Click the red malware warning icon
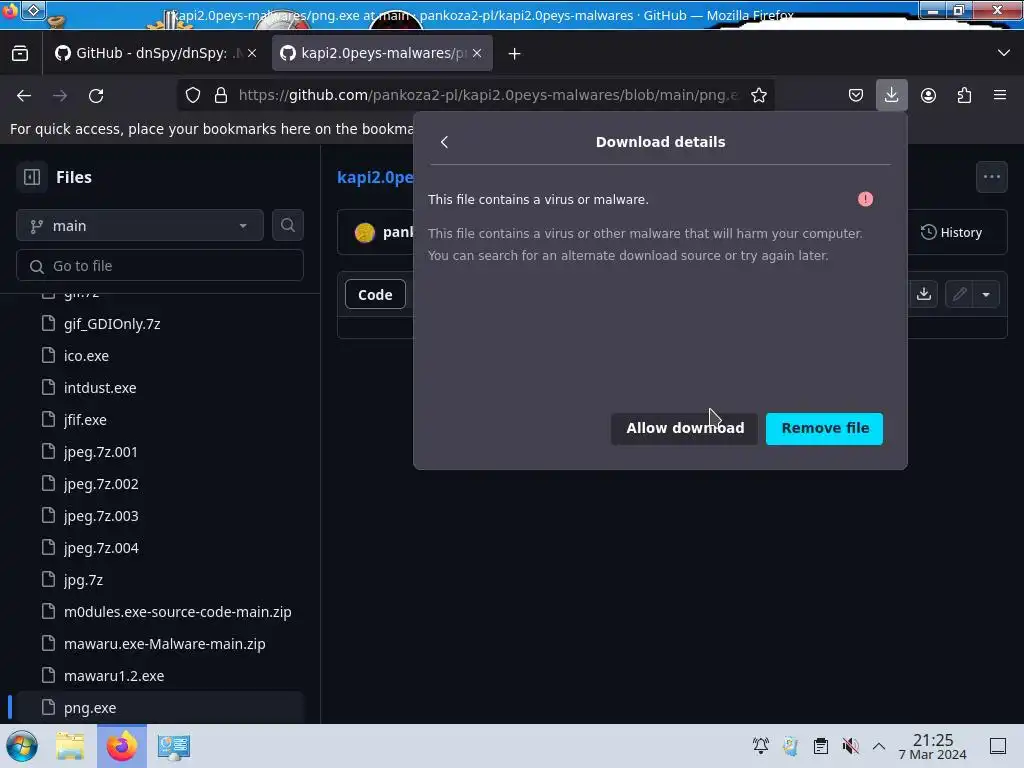1024x768 pixels. 865,199
